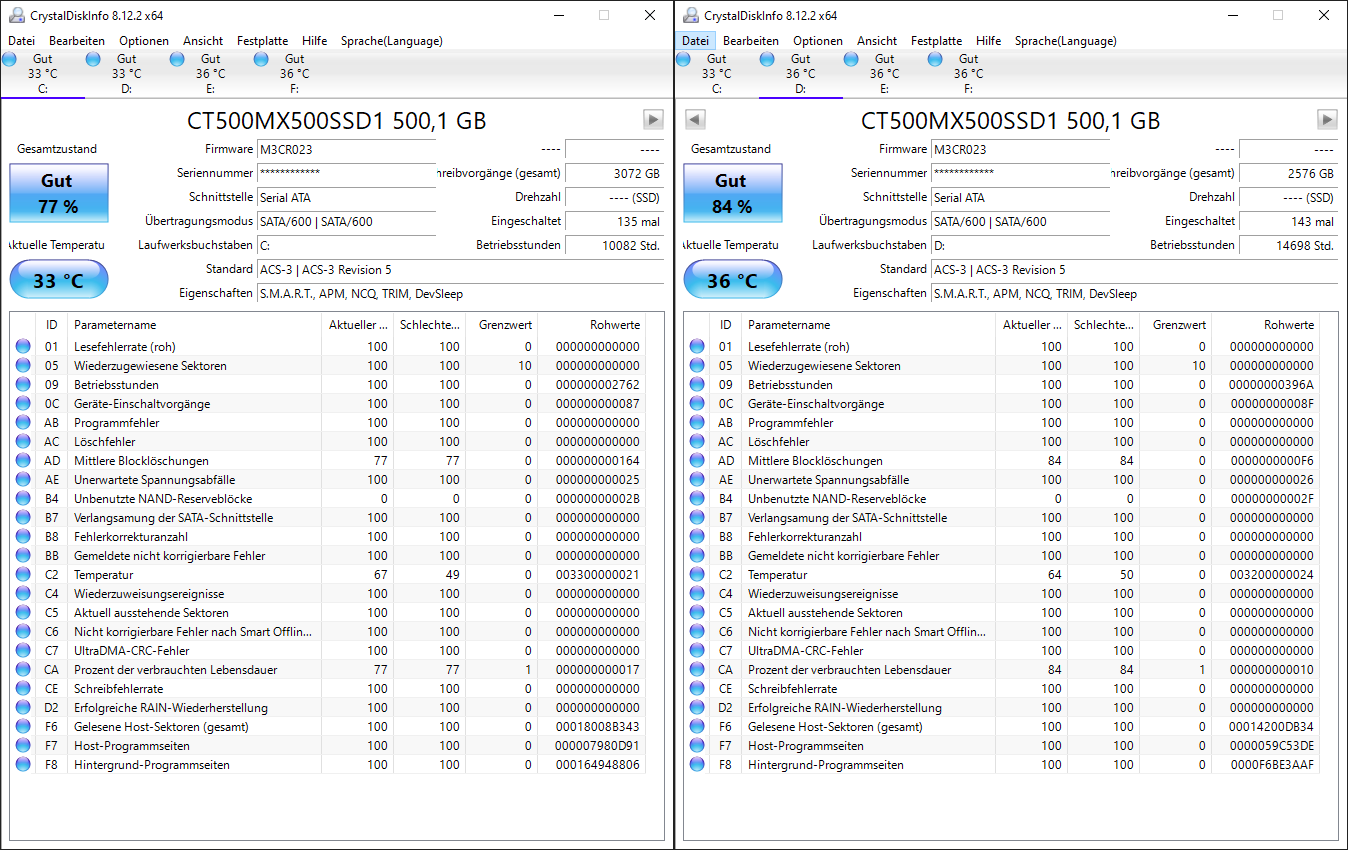Open Sprache(Language) menu in the right window
The height and width of the screenshot is (850, 1348).
pyautogui.click(x=1066, y=41)
